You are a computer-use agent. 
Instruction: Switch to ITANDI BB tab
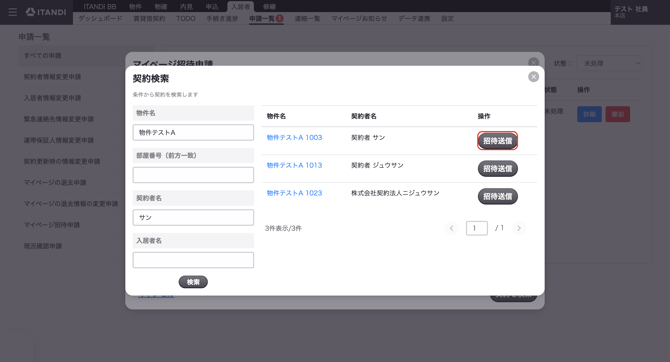(x=100, y=6)
